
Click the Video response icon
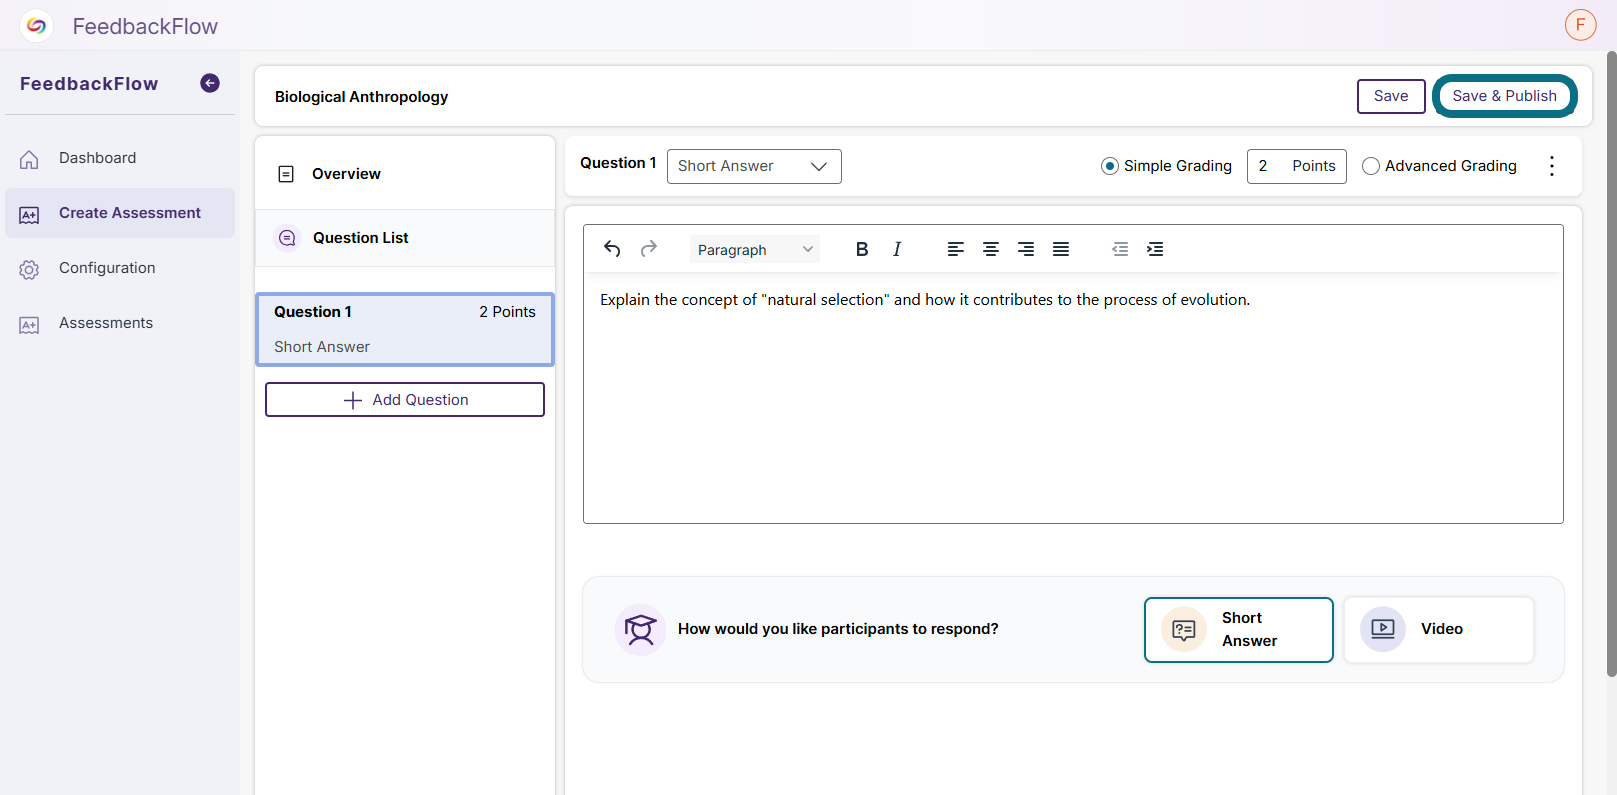1383,630
